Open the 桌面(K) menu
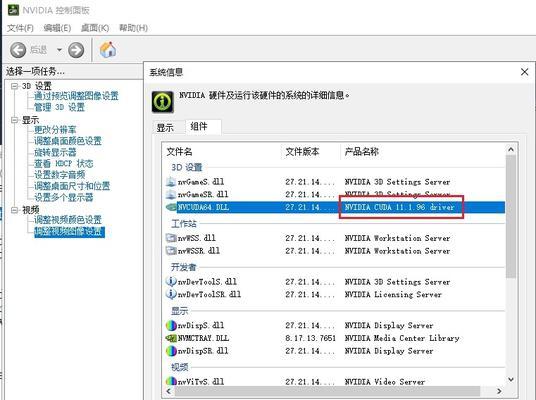The height and width of the screenshot is (400, 536). [95, 28]
